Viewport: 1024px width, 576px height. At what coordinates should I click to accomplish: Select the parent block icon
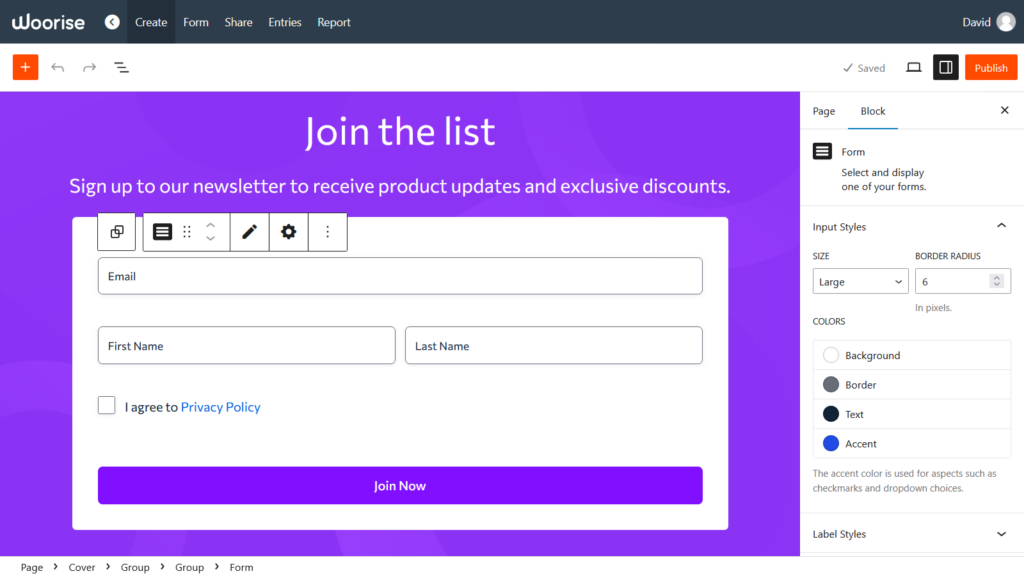[x=116, y=231]
